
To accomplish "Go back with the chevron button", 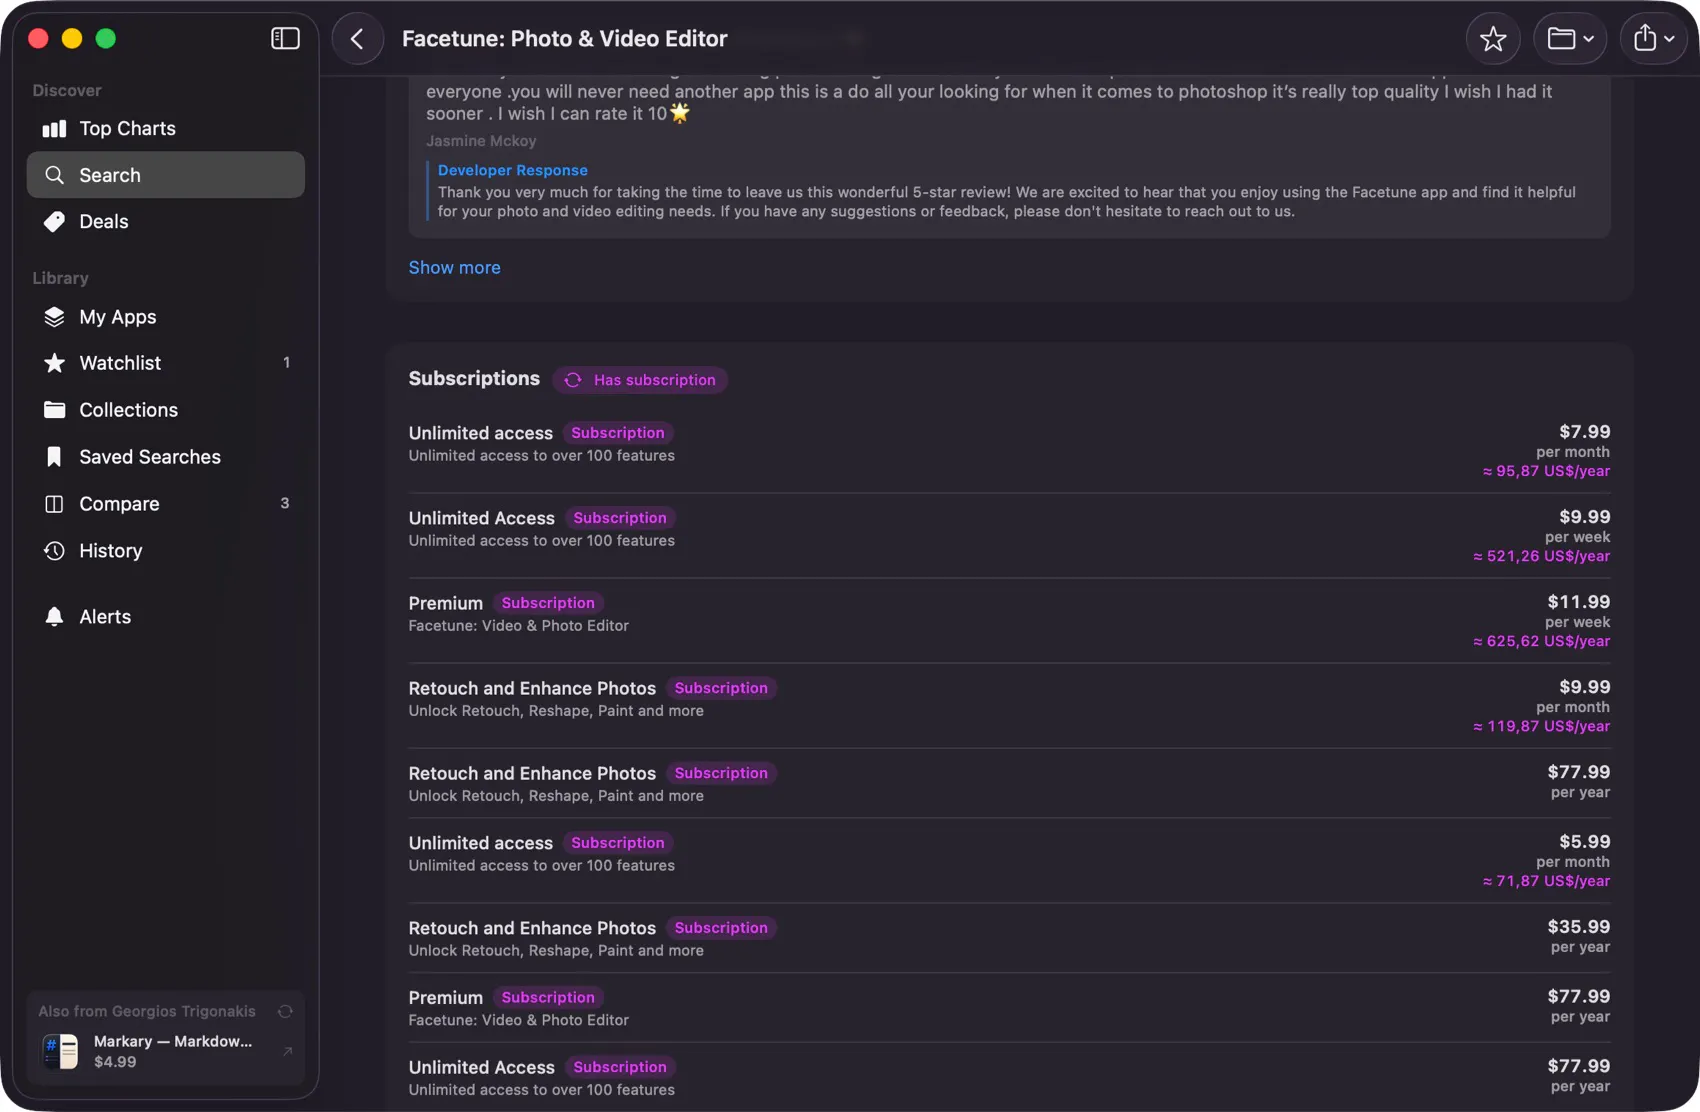I will 357,39.
